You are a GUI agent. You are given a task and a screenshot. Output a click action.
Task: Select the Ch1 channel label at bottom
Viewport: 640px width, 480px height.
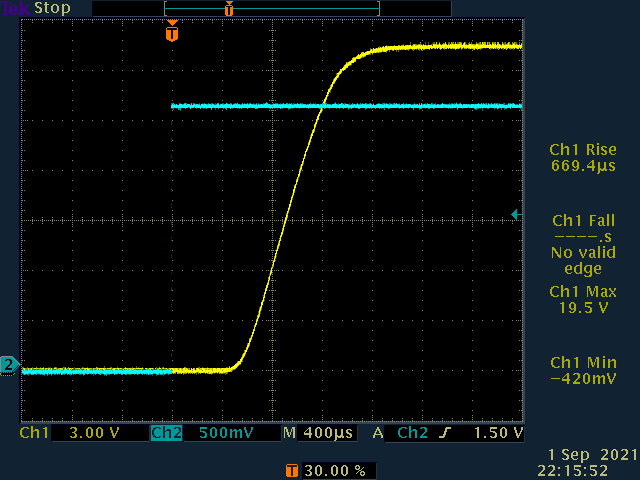(35, 434)
